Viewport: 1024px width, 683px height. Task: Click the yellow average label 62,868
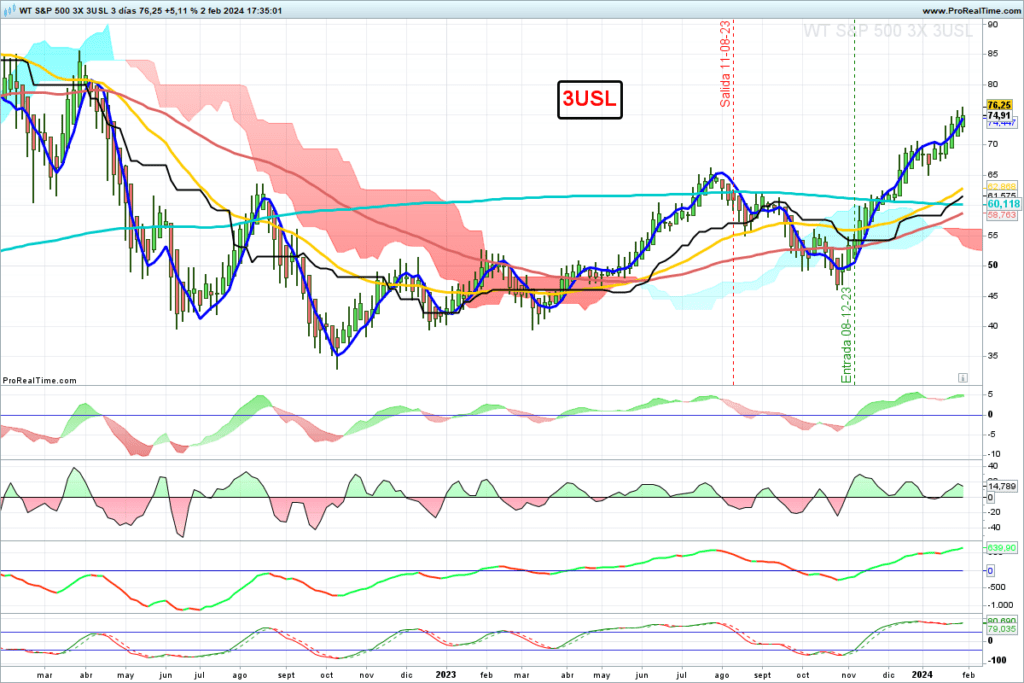[x=1001, y=187]
